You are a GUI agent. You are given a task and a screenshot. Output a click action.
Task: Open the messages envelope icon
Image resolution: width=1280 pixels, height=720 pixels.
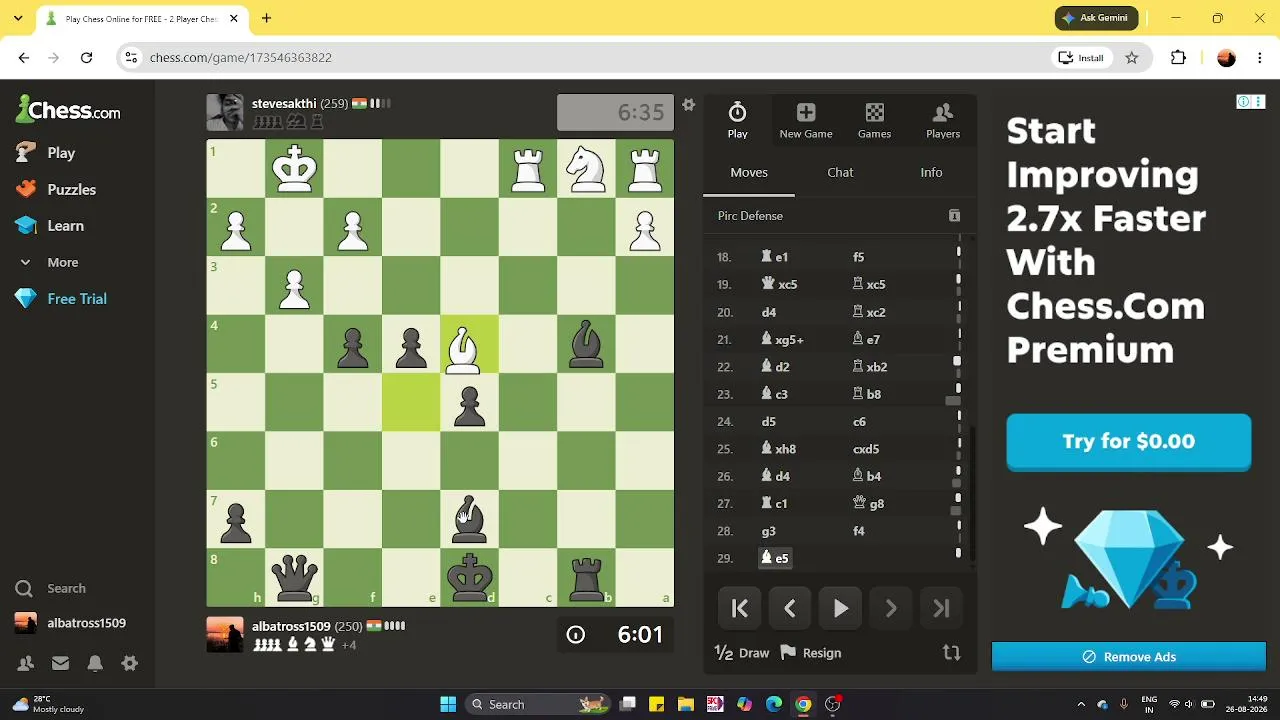point(60,663)
